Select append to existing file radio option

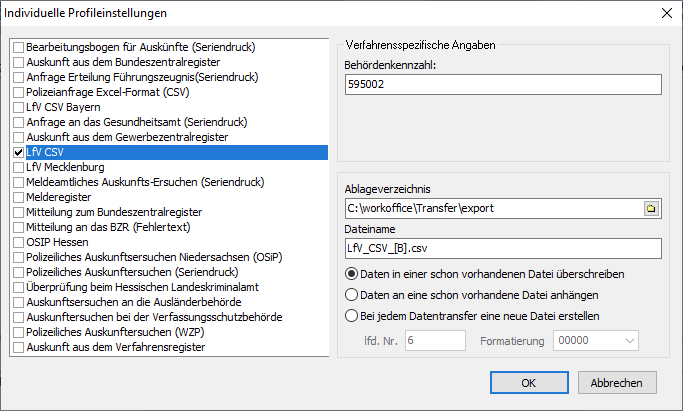pyautogui.click(x=351, y=295)
